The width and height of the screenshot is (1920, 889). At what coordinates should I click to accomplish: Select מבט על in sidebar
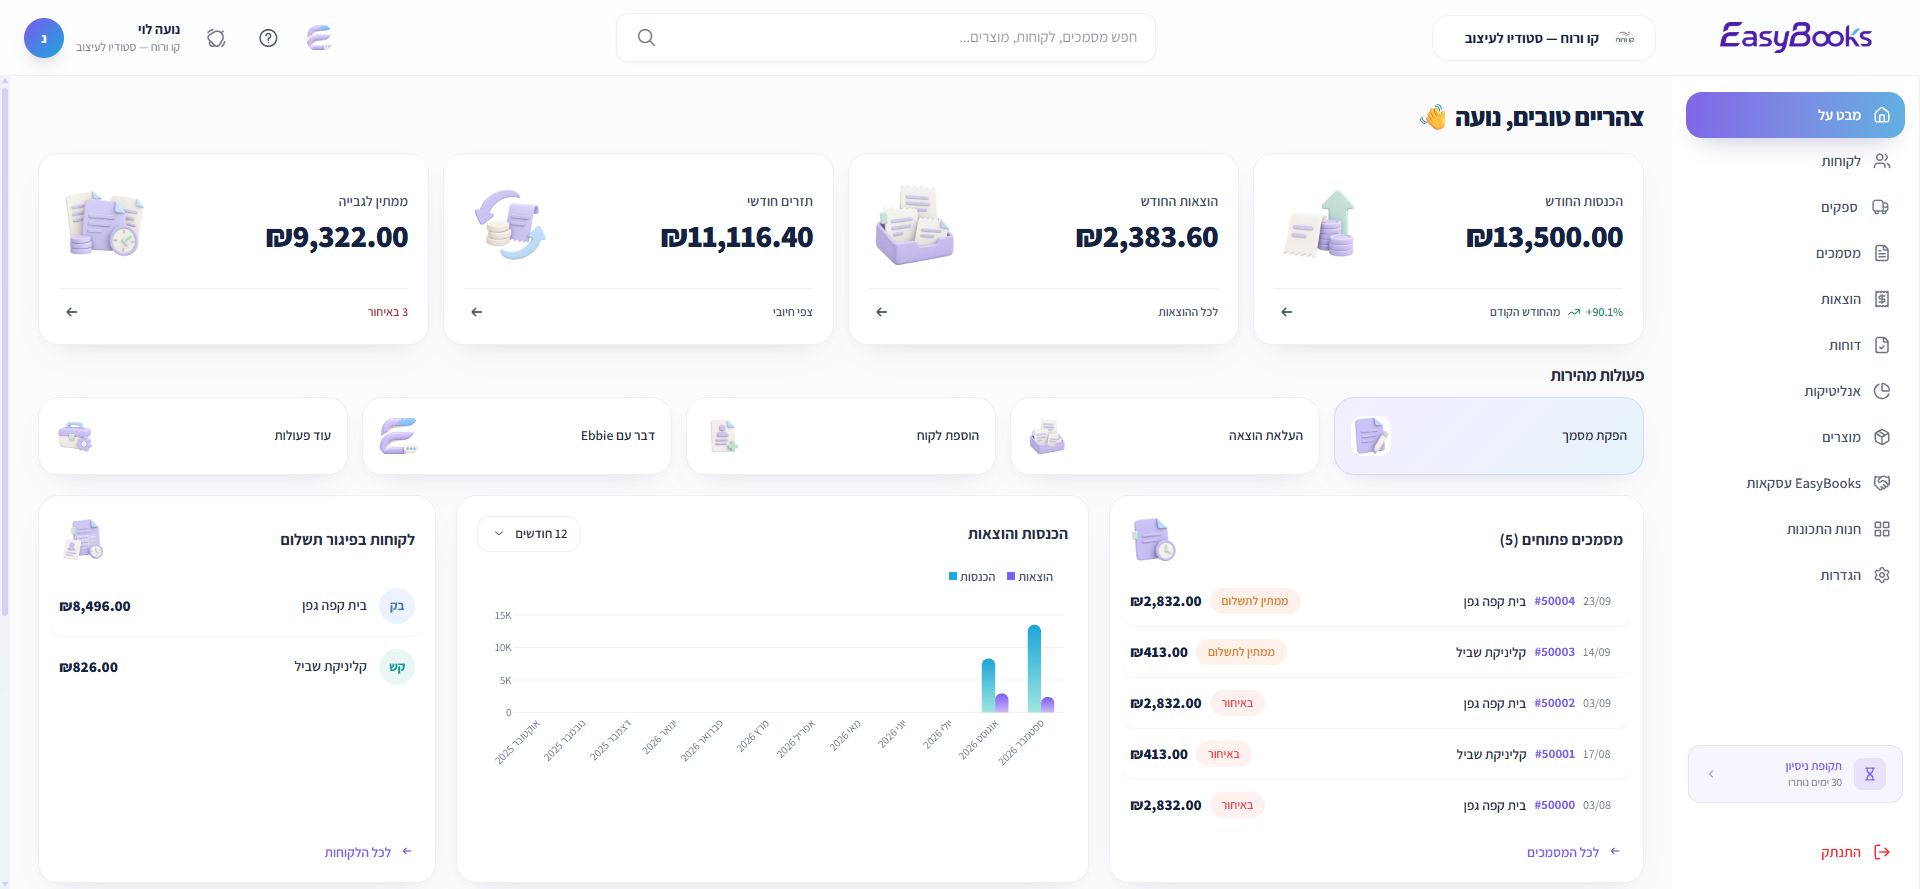1795,115
